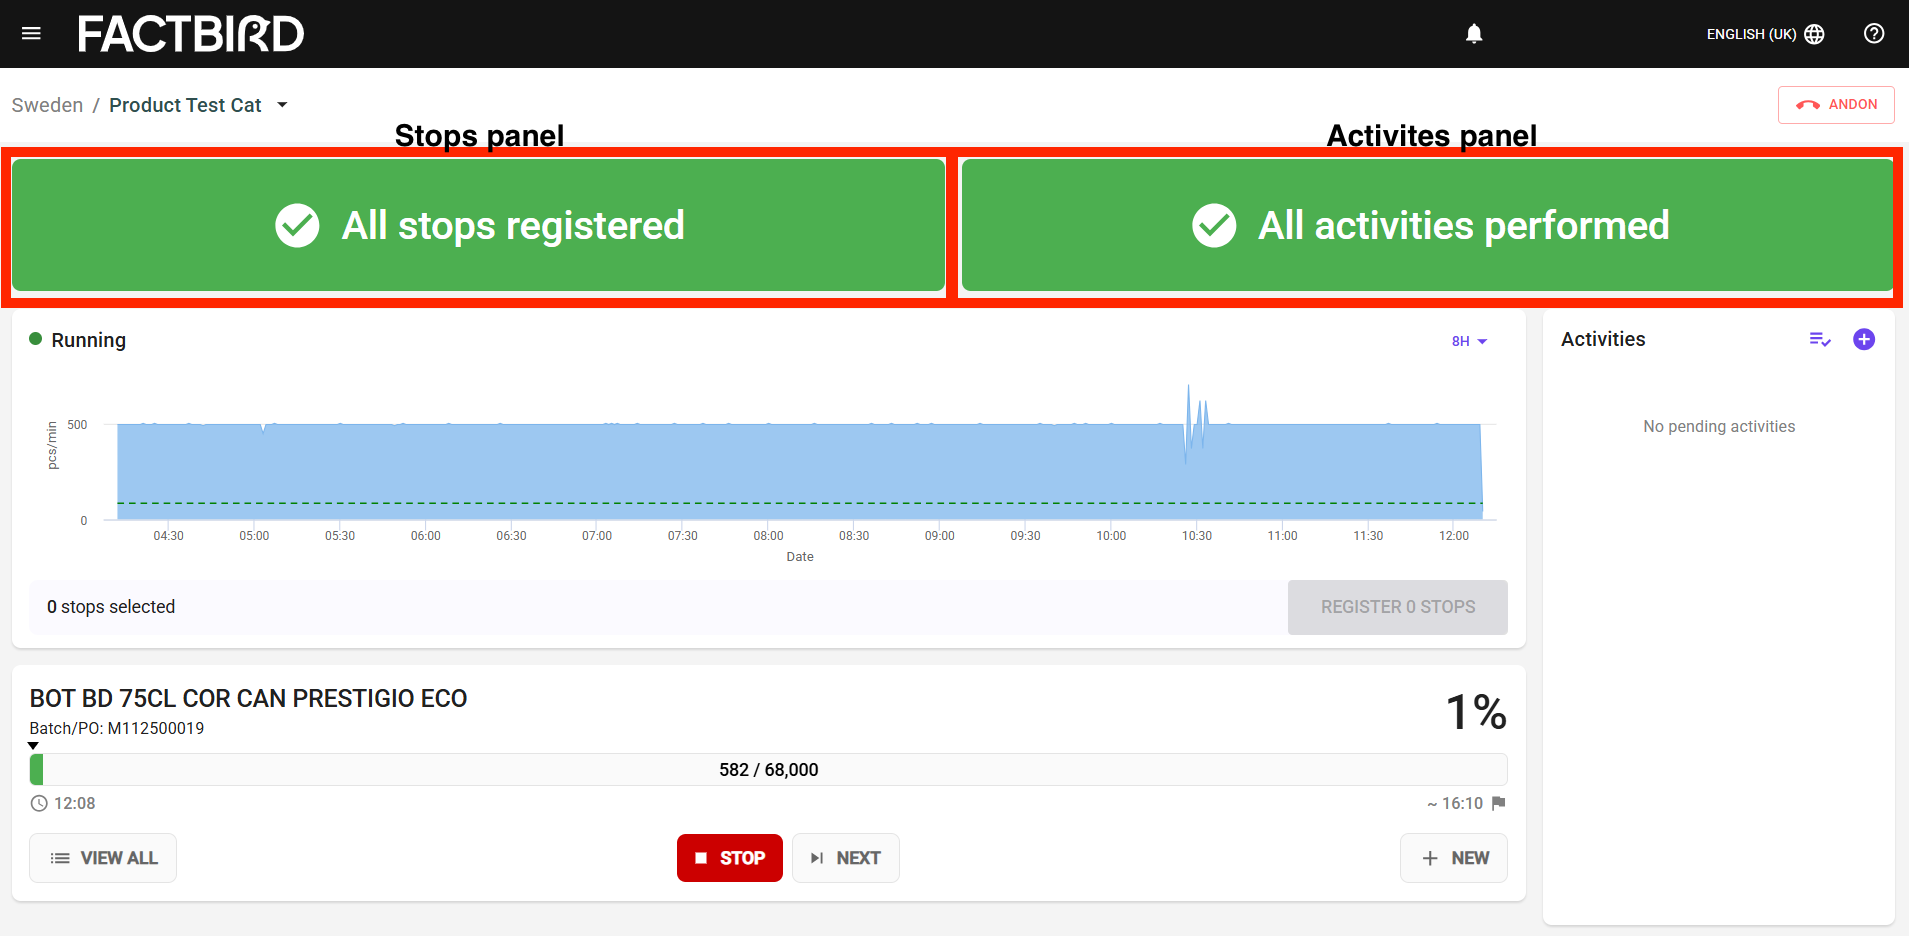1909x936 pixels.
Task: Click the green Running status indicator
Action: tap(36, 339)
